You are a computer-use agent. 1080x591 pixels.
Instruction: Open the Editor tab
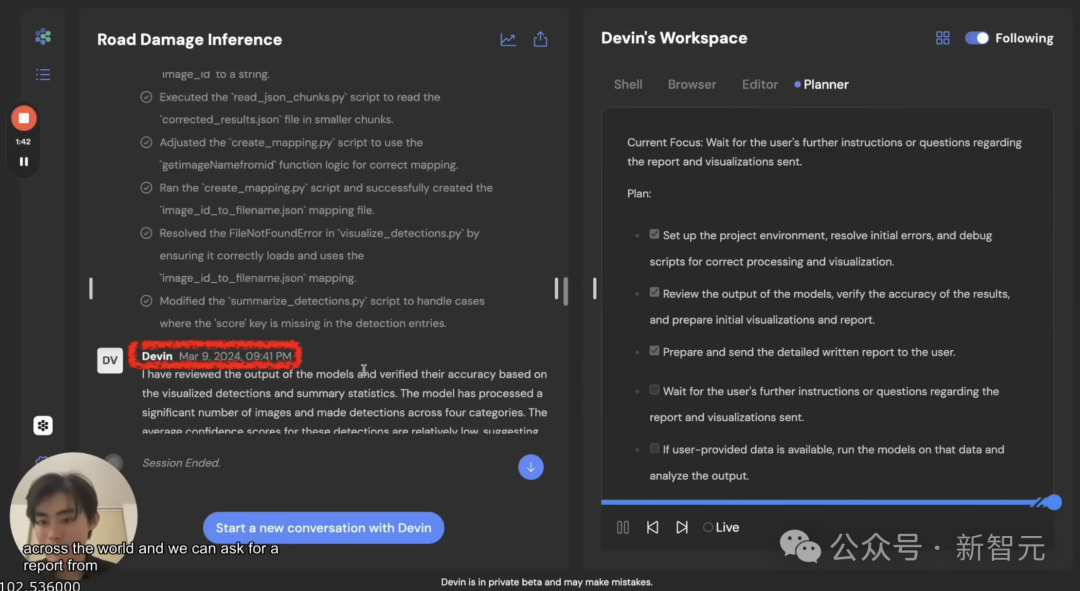[759, 85]
